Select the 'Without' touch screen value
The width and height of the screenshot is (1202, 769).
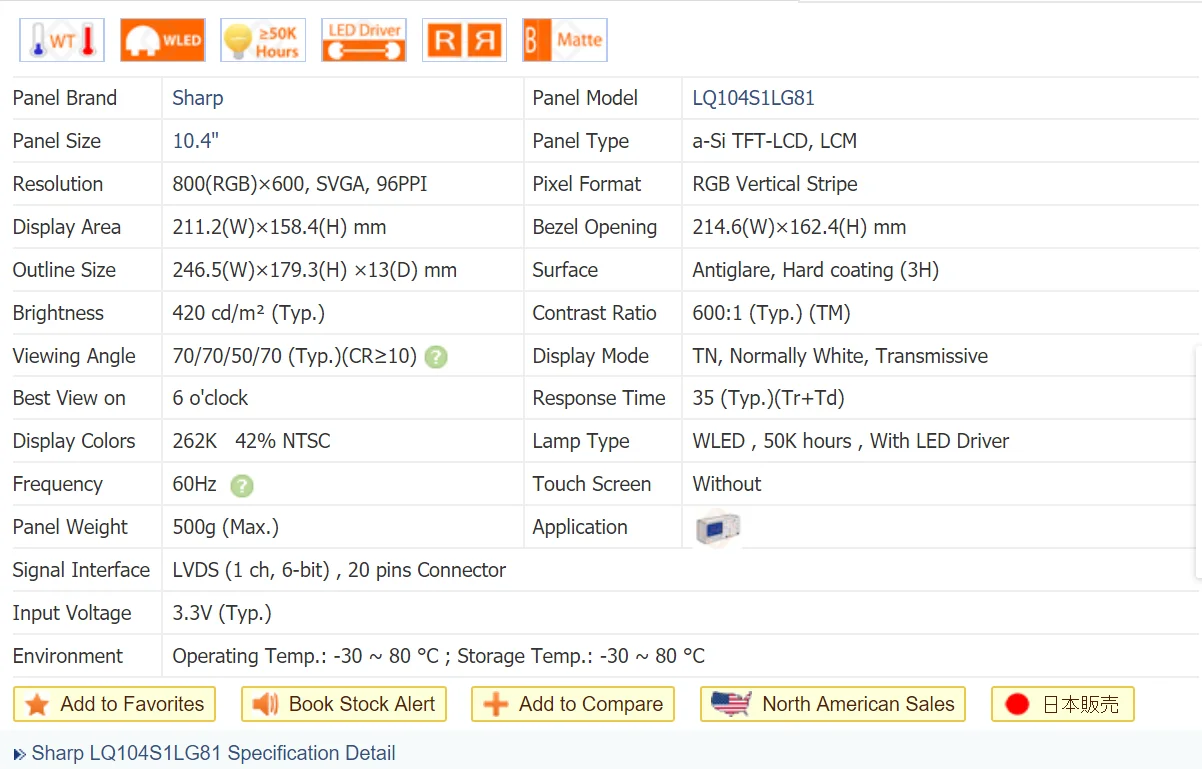point(727,484)
